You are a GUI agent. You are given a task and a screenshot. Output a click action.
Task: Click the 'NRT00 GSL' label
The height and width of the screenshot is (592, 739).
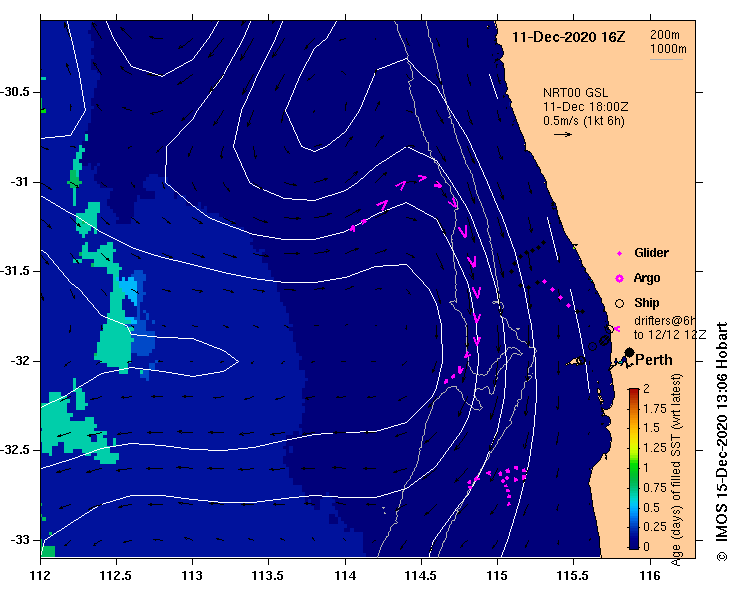click(575, 93)
